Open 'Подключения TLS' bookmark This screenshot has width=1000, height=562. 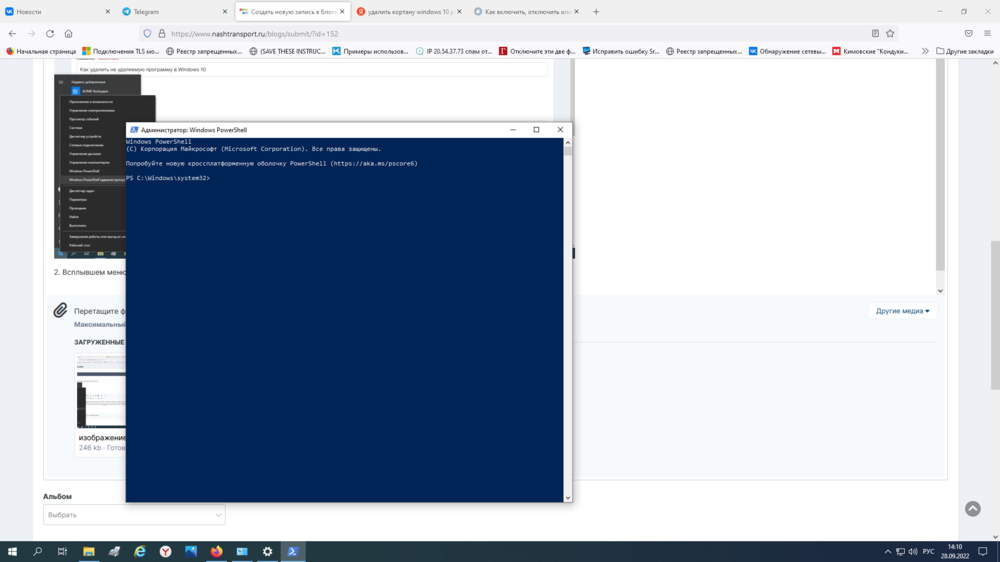[x=121, y=51]
